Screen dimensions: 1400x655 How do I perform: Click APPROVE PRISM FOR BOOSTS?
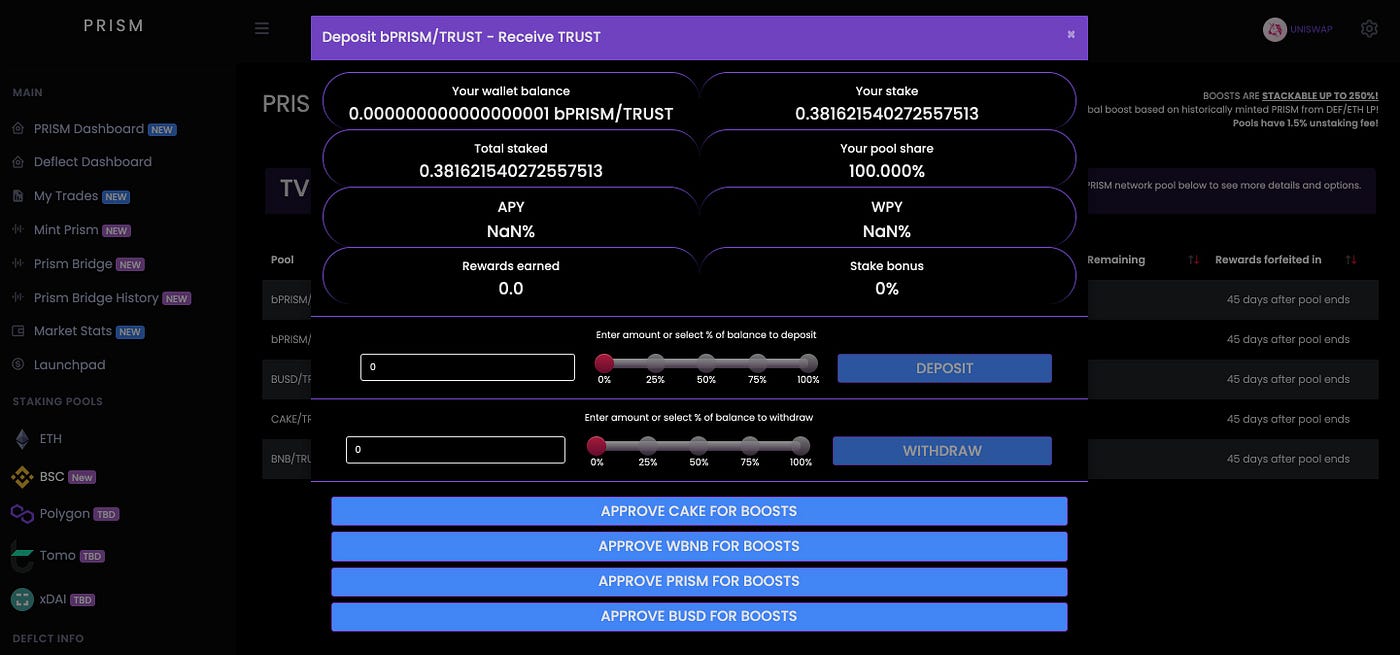699,581
